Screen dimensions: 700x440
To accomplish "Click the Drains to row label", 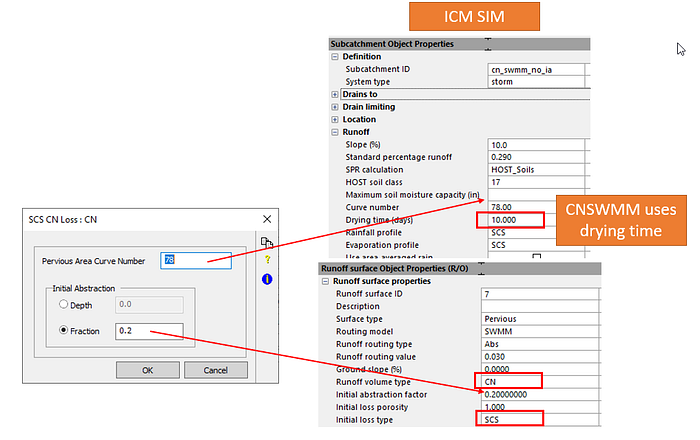I will tap(360, 94).
